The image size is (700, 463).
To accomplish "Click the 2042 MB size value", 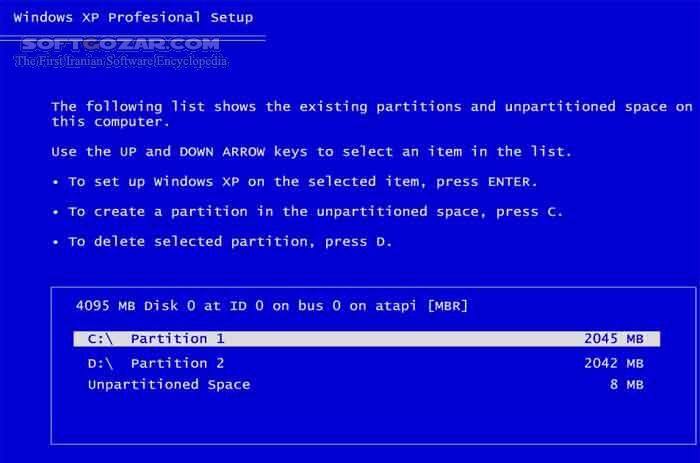I will [613, 363].
